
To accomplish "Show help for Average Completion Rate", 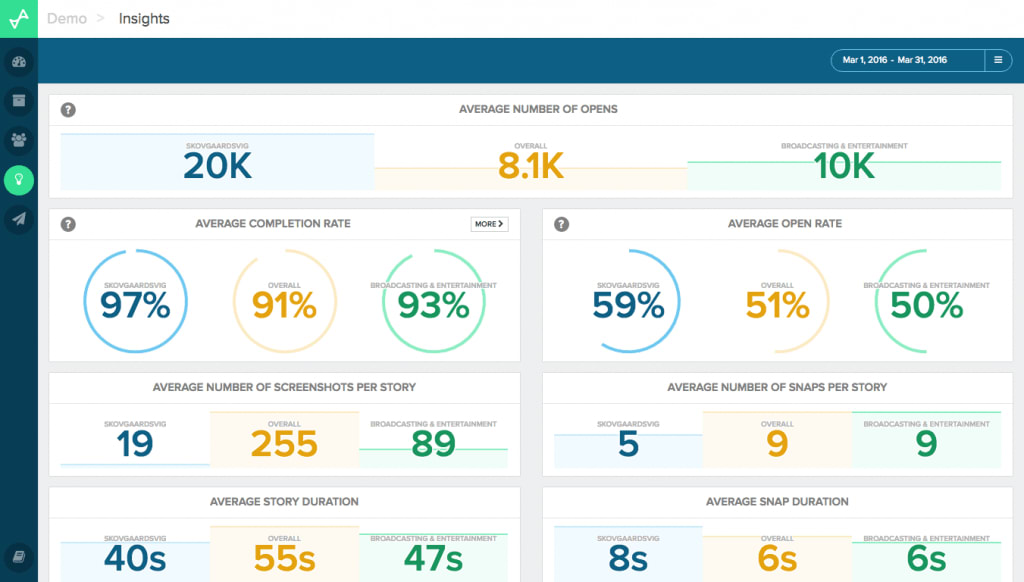I will (68, 224).
